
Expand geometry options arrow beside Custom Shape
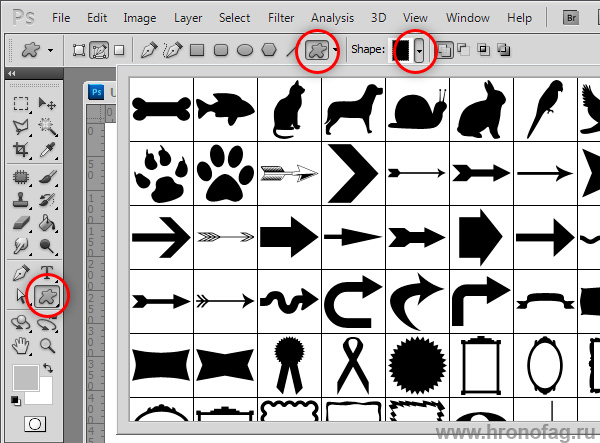(x=337, y=48)
